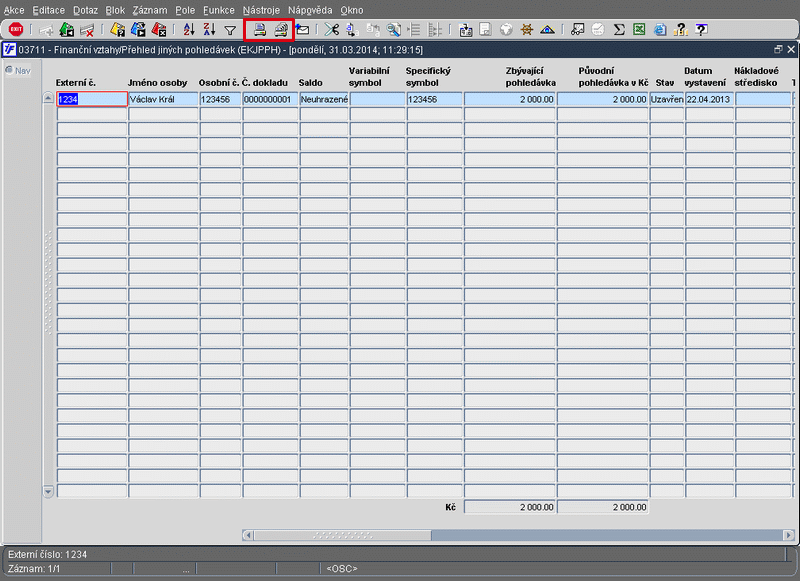Click the ship's wheel icon
Image resolution: width=800 pixels, height=581 pixels.
click(x=527, y=30)
